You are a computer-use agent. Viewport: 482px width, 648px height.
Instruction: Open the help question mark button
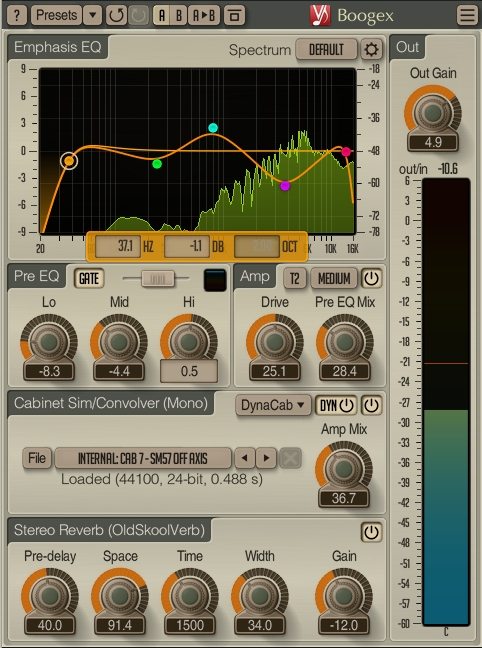click(x=17, y=16)
